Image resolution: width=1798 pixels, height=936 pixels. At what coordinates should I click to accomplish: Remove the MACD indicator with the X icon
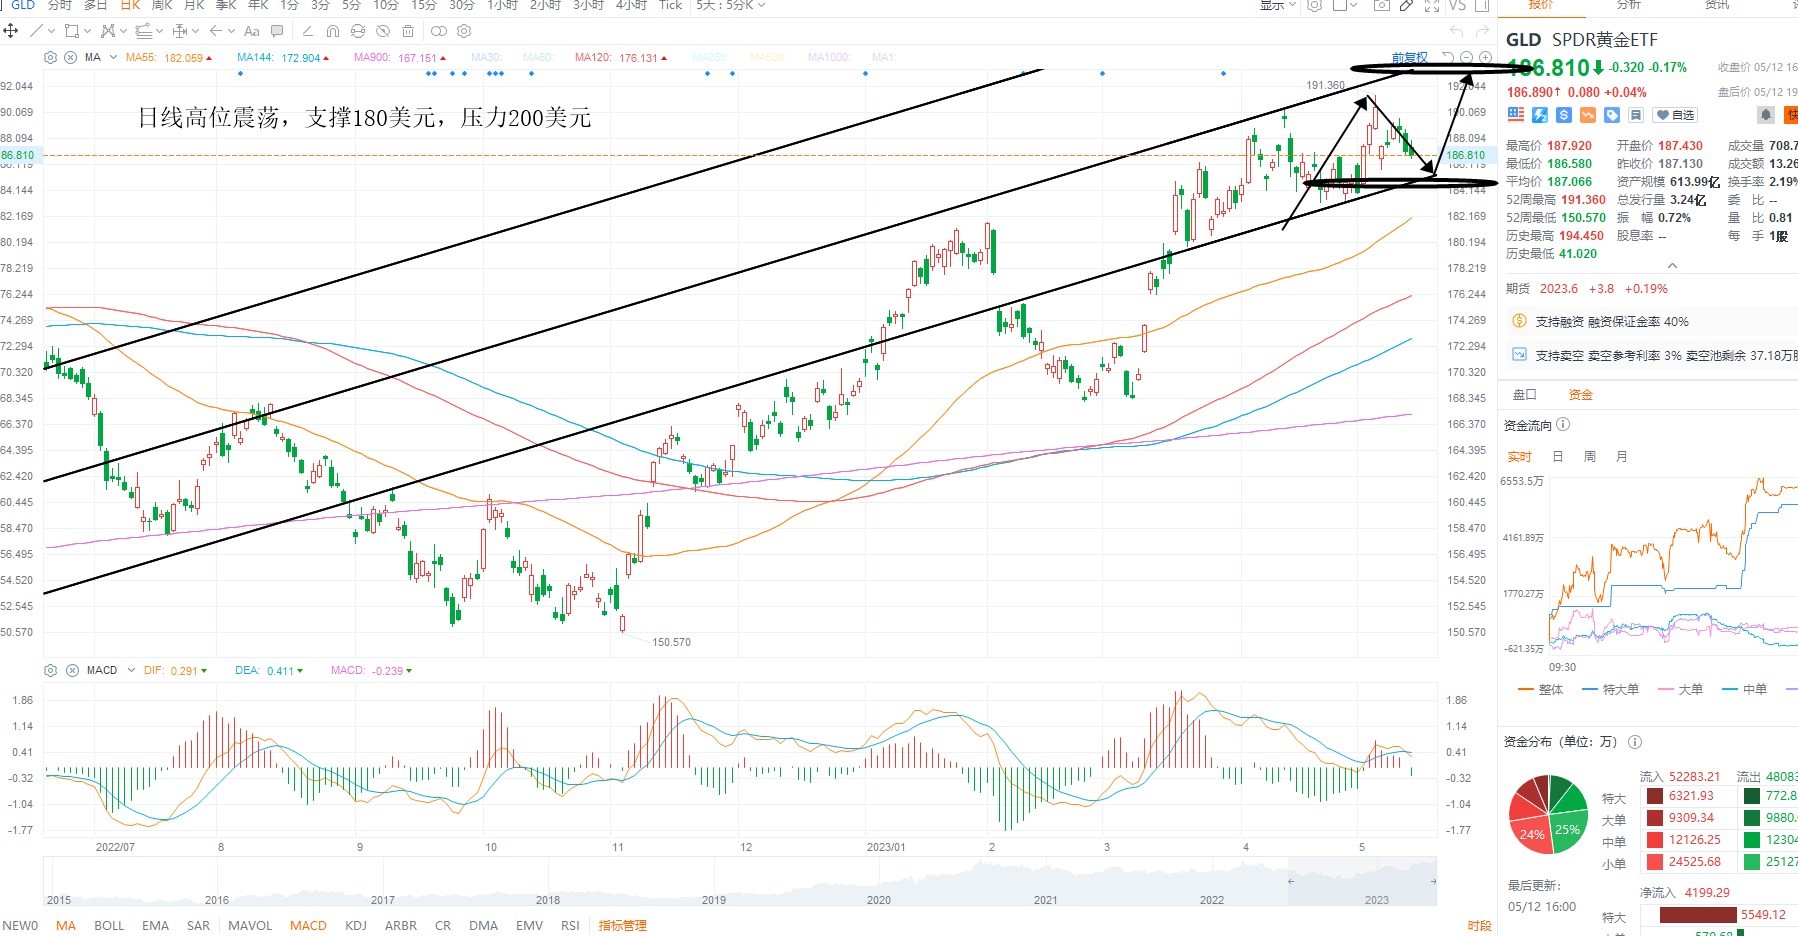point(72,670)
